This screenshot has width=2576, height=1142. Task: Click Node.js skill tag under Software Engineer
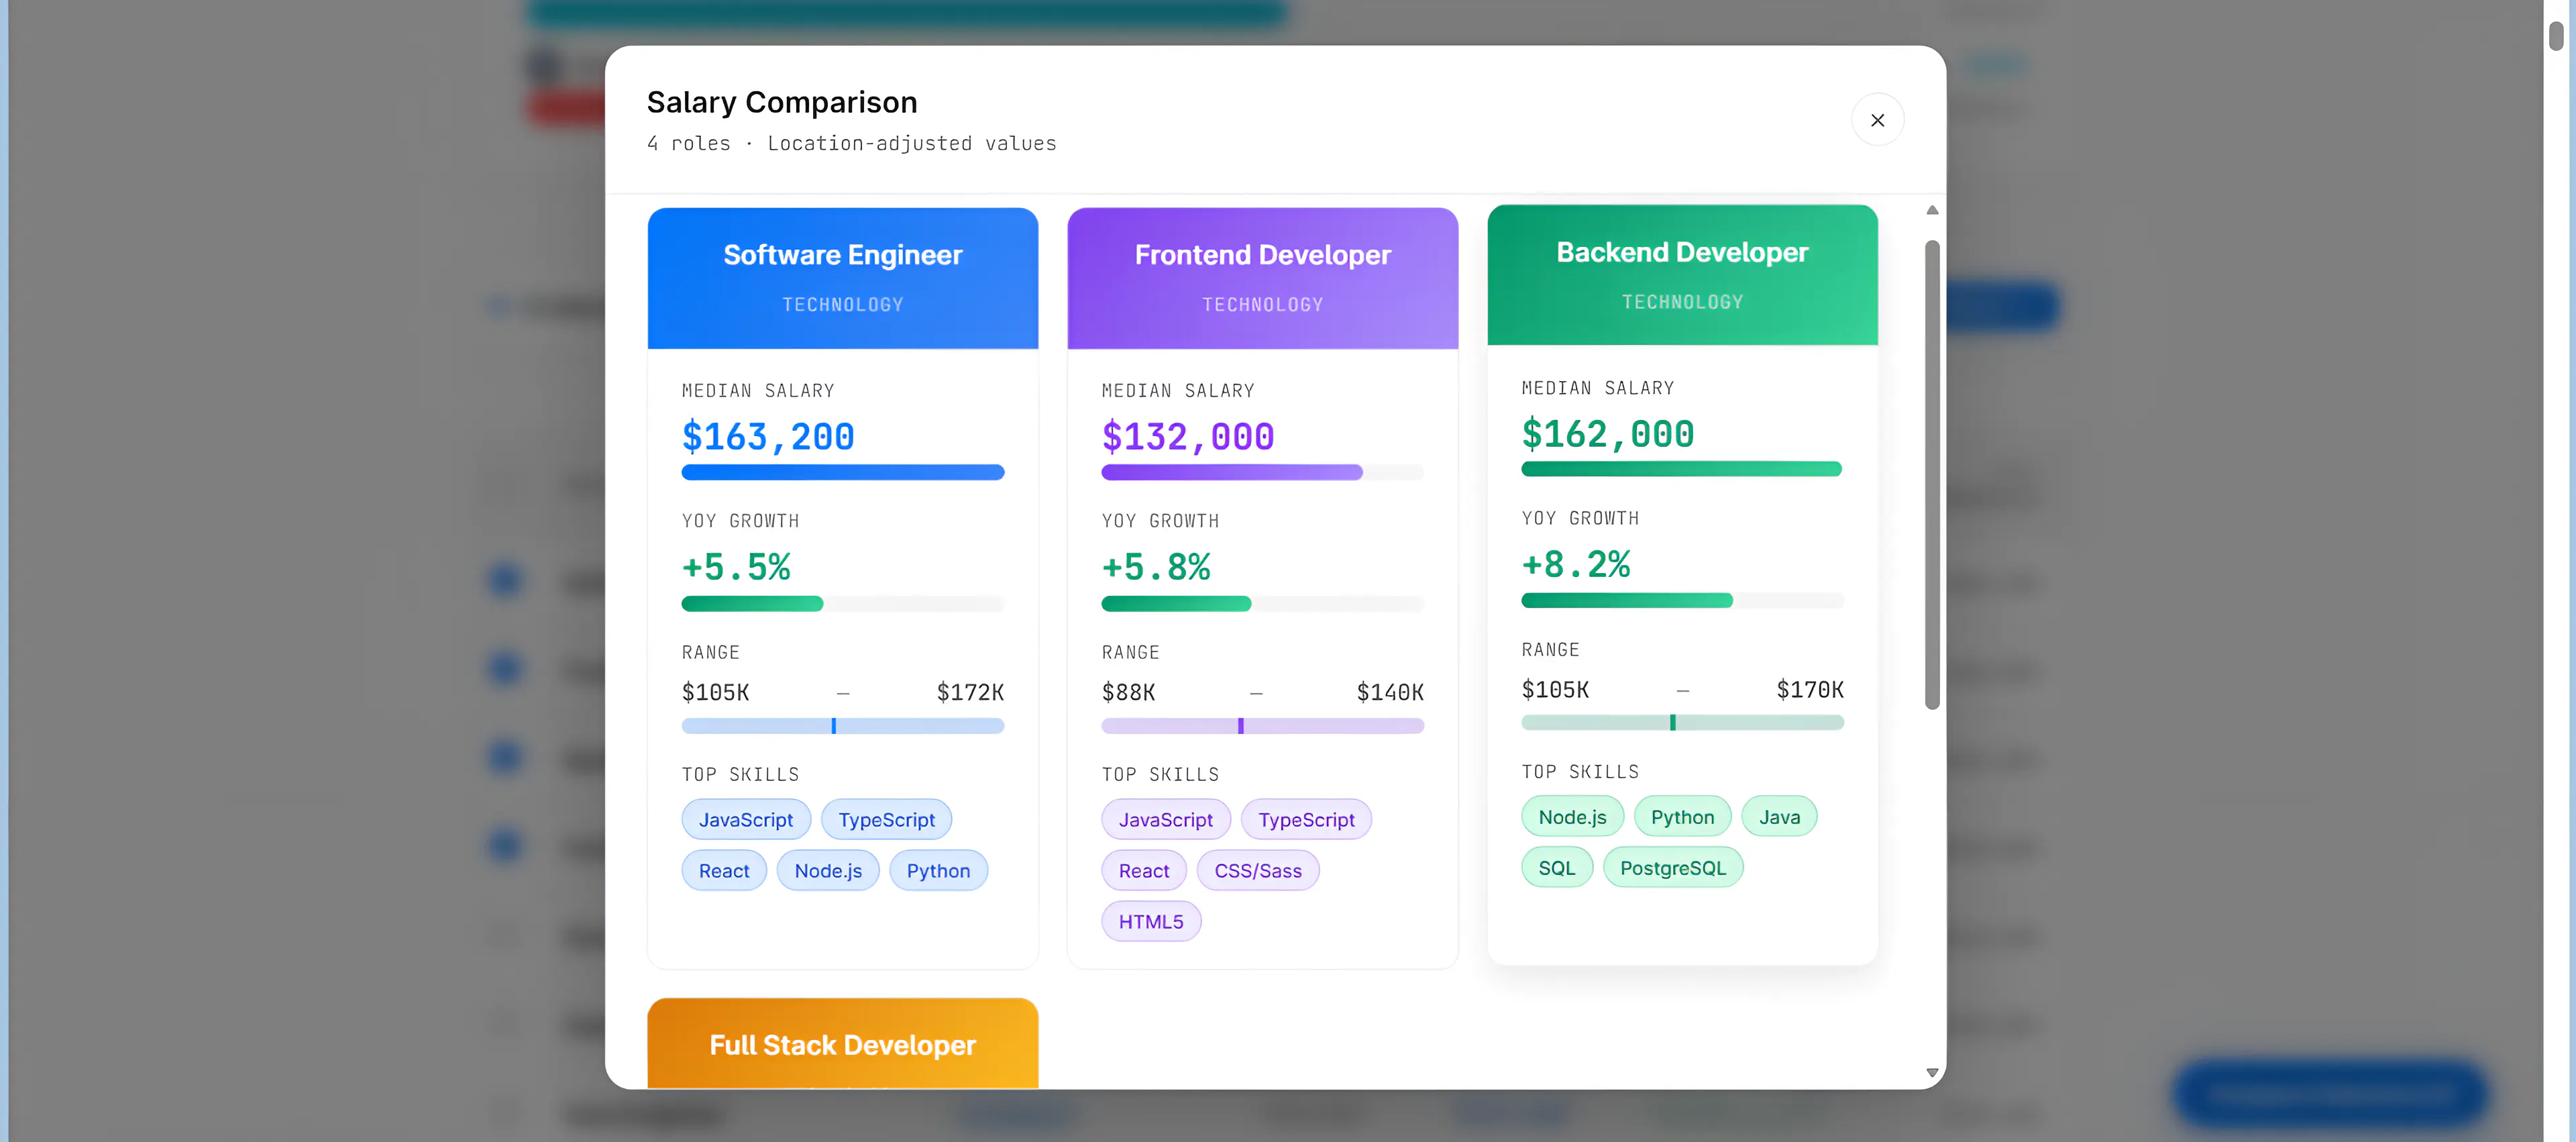click(828, 870)
